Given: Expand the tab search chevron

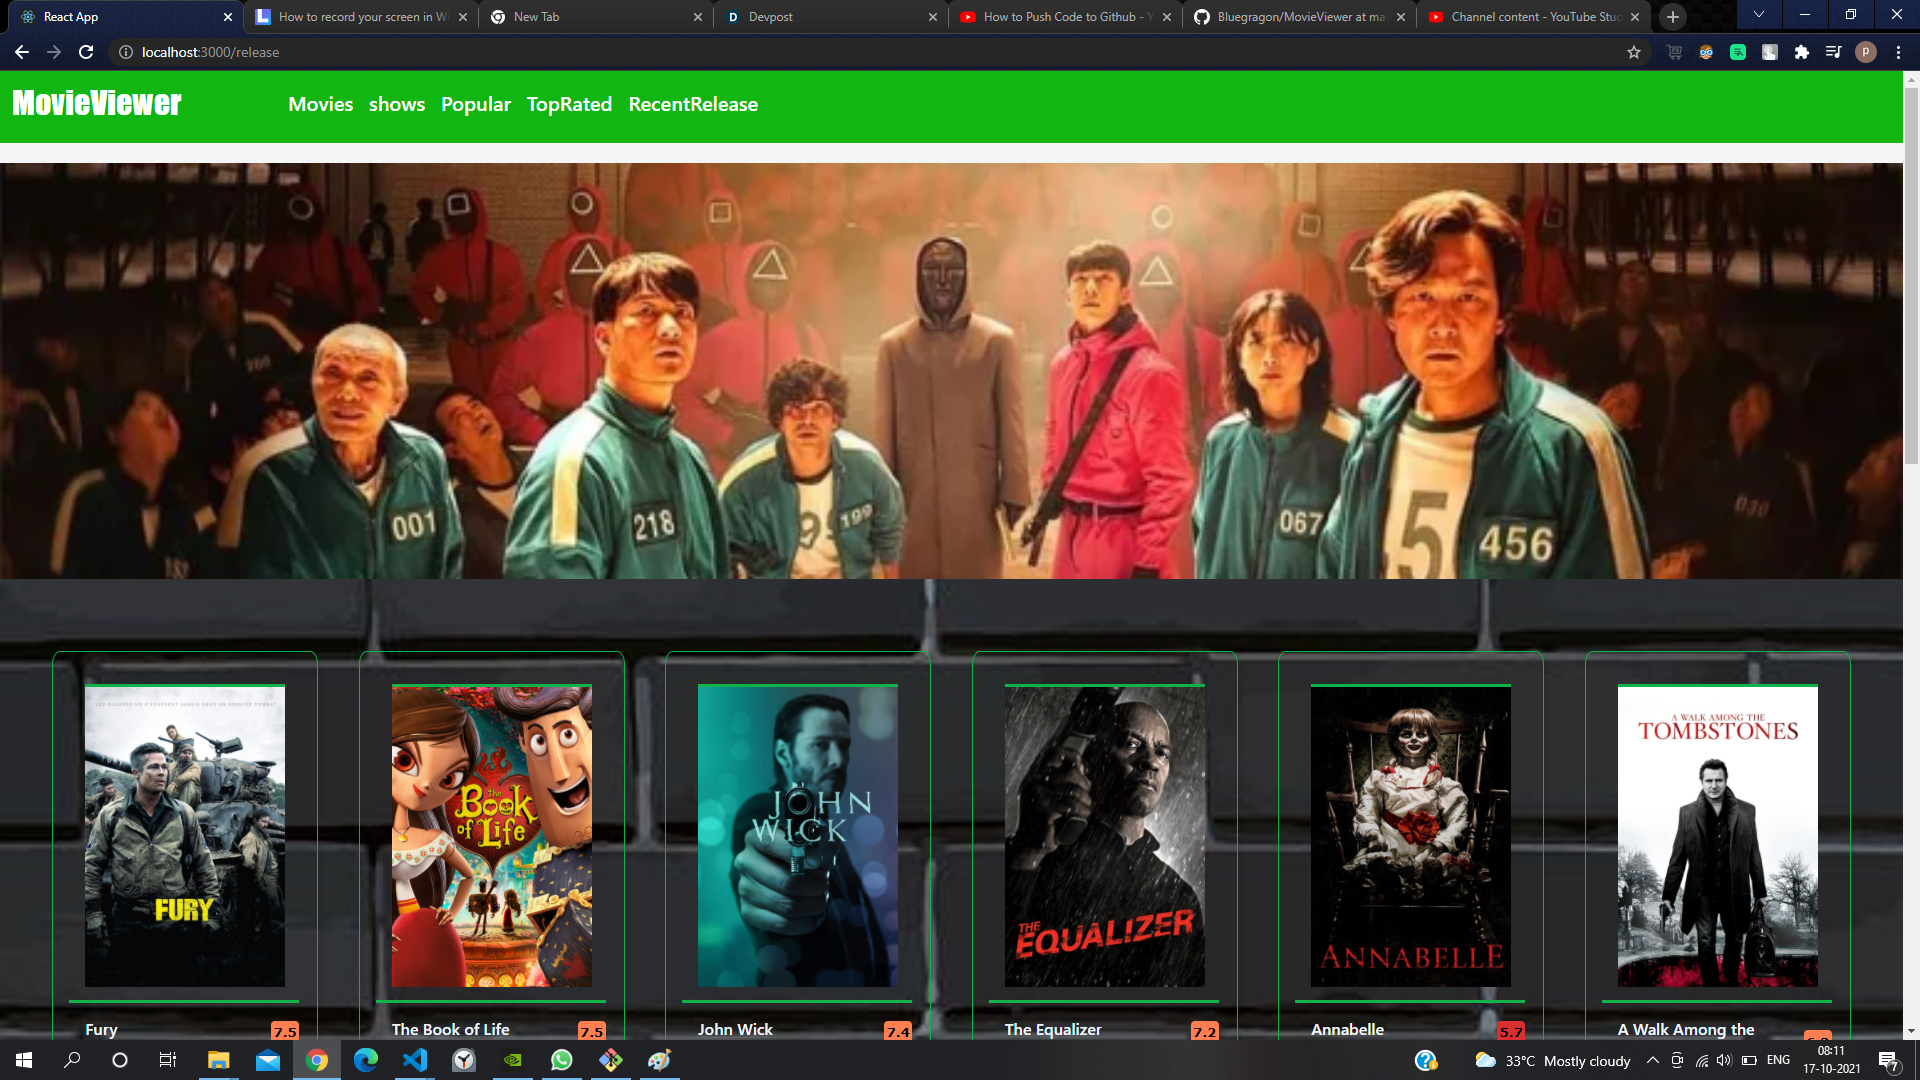Looking at the screenshot, I should [1758, 15].
